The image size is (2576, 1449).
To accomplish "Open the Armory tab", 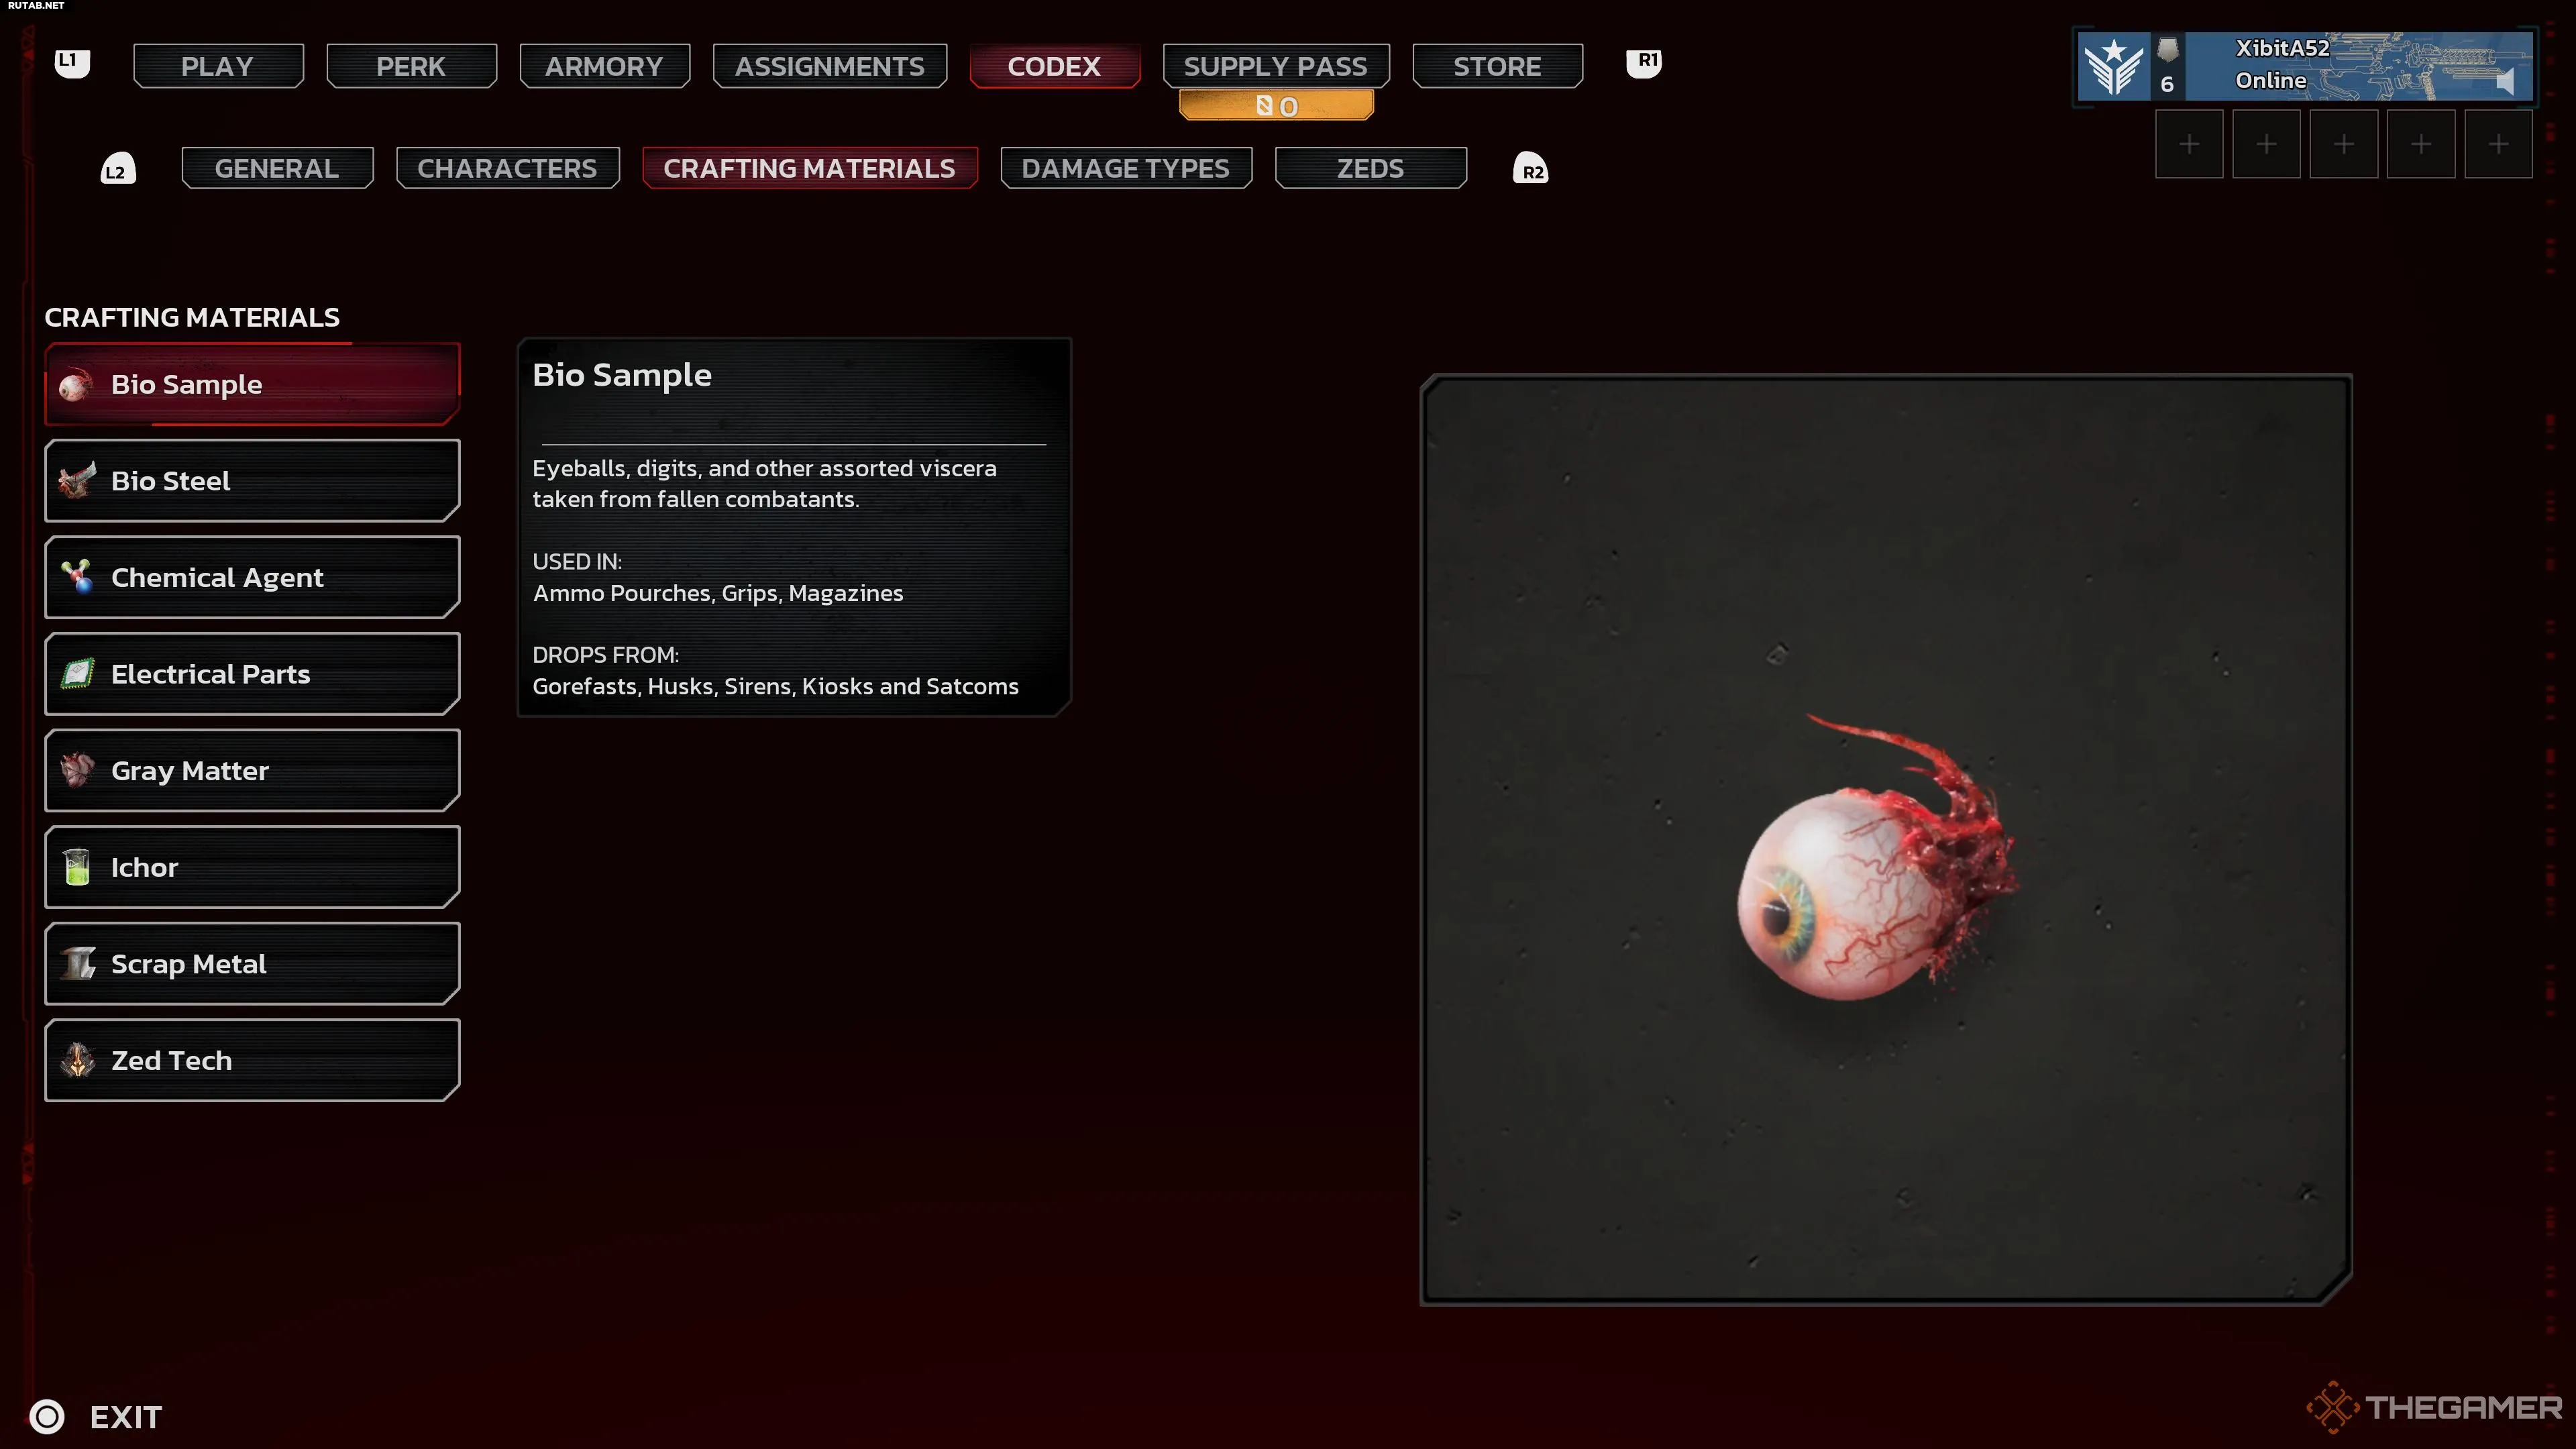I will (604, 66).
